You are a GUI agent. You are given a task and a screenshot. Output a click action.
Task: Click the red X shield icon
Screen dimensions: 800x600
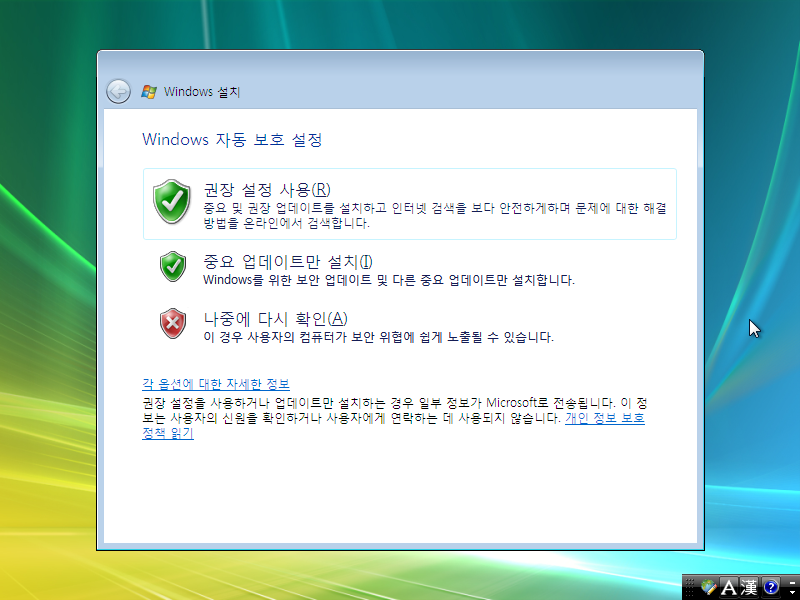coord(173,323)
